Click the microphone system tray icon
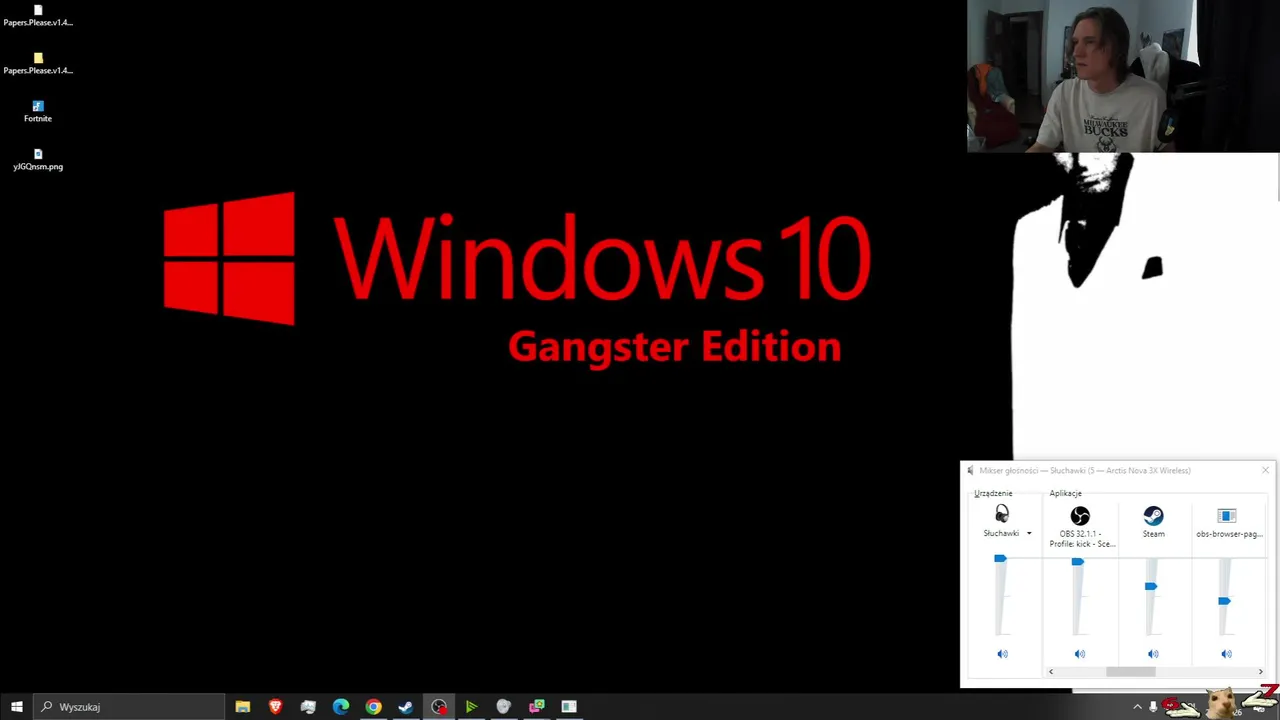 (1153, 707)
